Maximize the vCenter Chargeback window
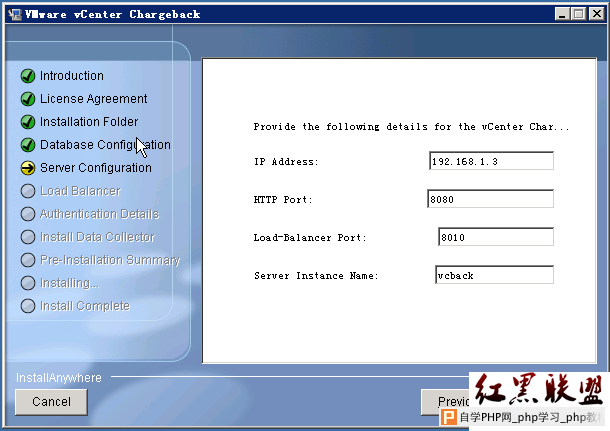 click(x=579, y=14)
